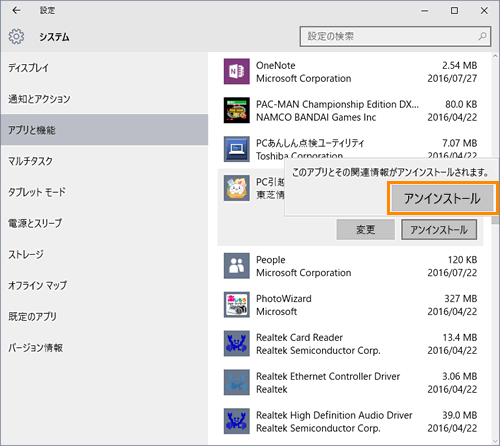Viewport: 500px width, 446px height.
Task: Select PAC-MAN Championship Edition DX entry
Action: point(337,104)
